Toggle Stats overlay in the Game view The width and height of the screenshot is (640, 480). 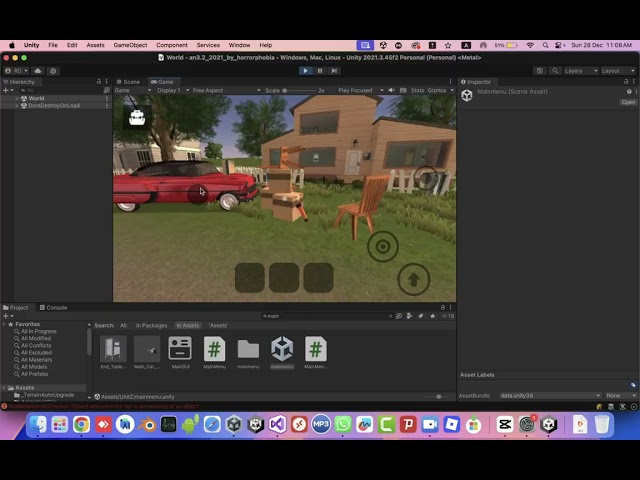[417, 90]
